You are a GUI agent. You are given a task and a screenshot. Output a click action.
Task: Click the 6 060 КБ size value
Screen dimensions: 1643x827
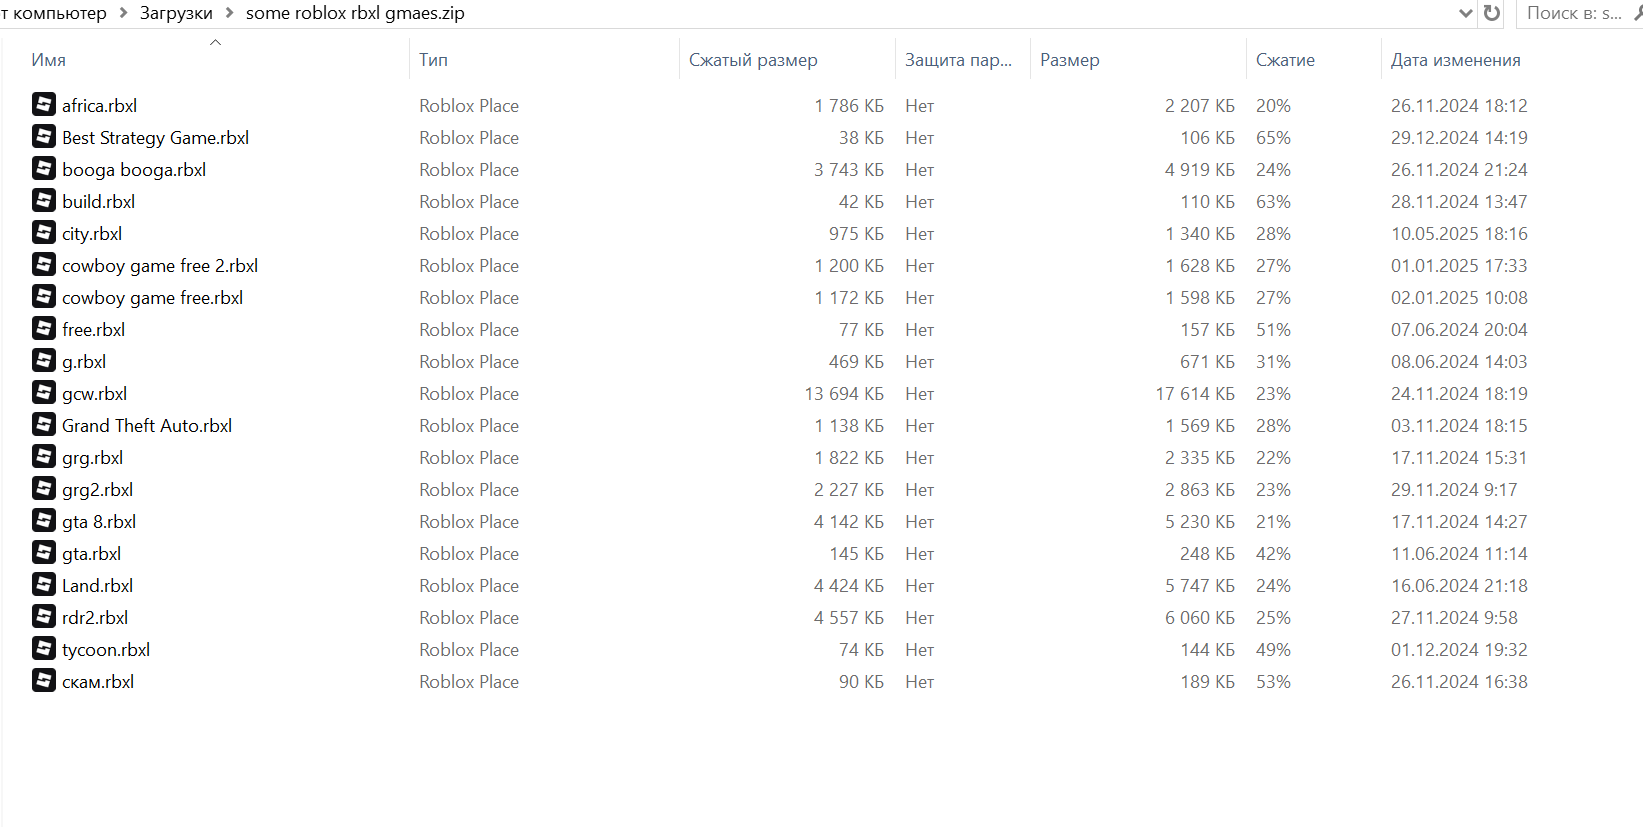pos(1200,617)
